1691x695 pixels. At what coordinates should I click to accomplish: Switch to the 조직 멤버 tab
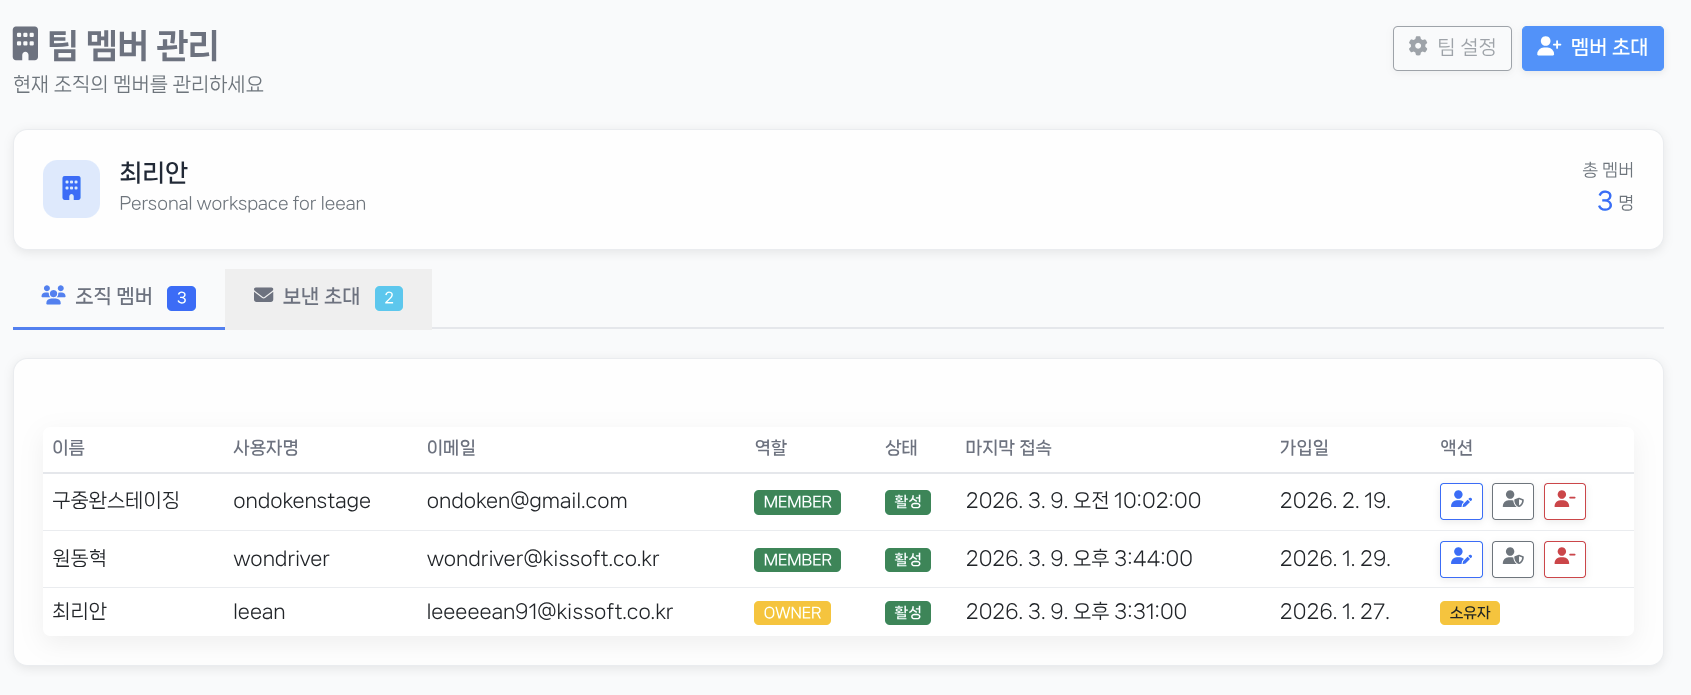pos(118,297)
